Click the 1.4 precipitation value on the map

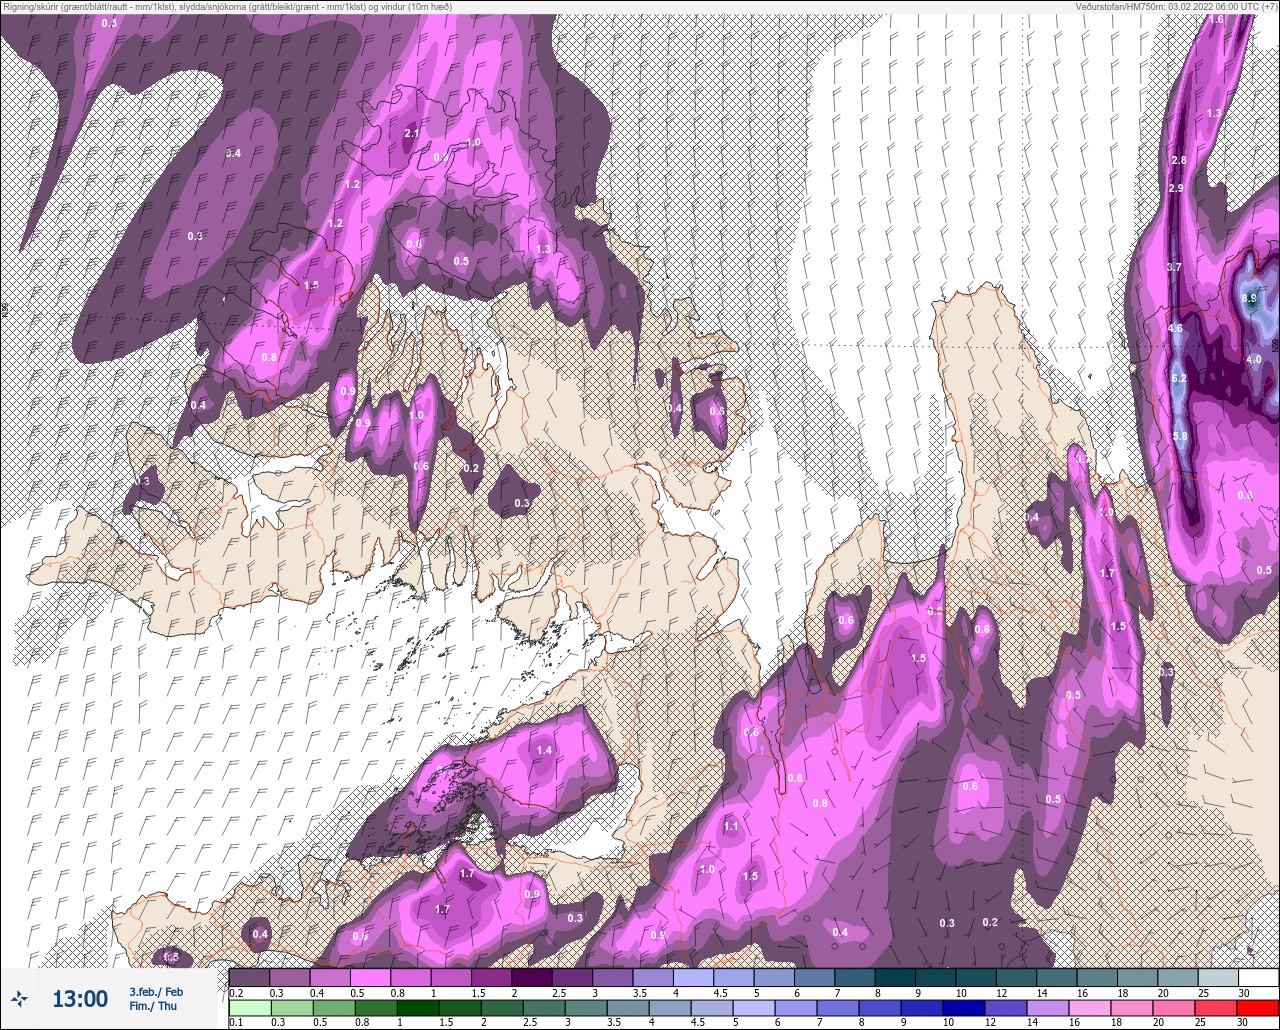[x=544, y=750]
